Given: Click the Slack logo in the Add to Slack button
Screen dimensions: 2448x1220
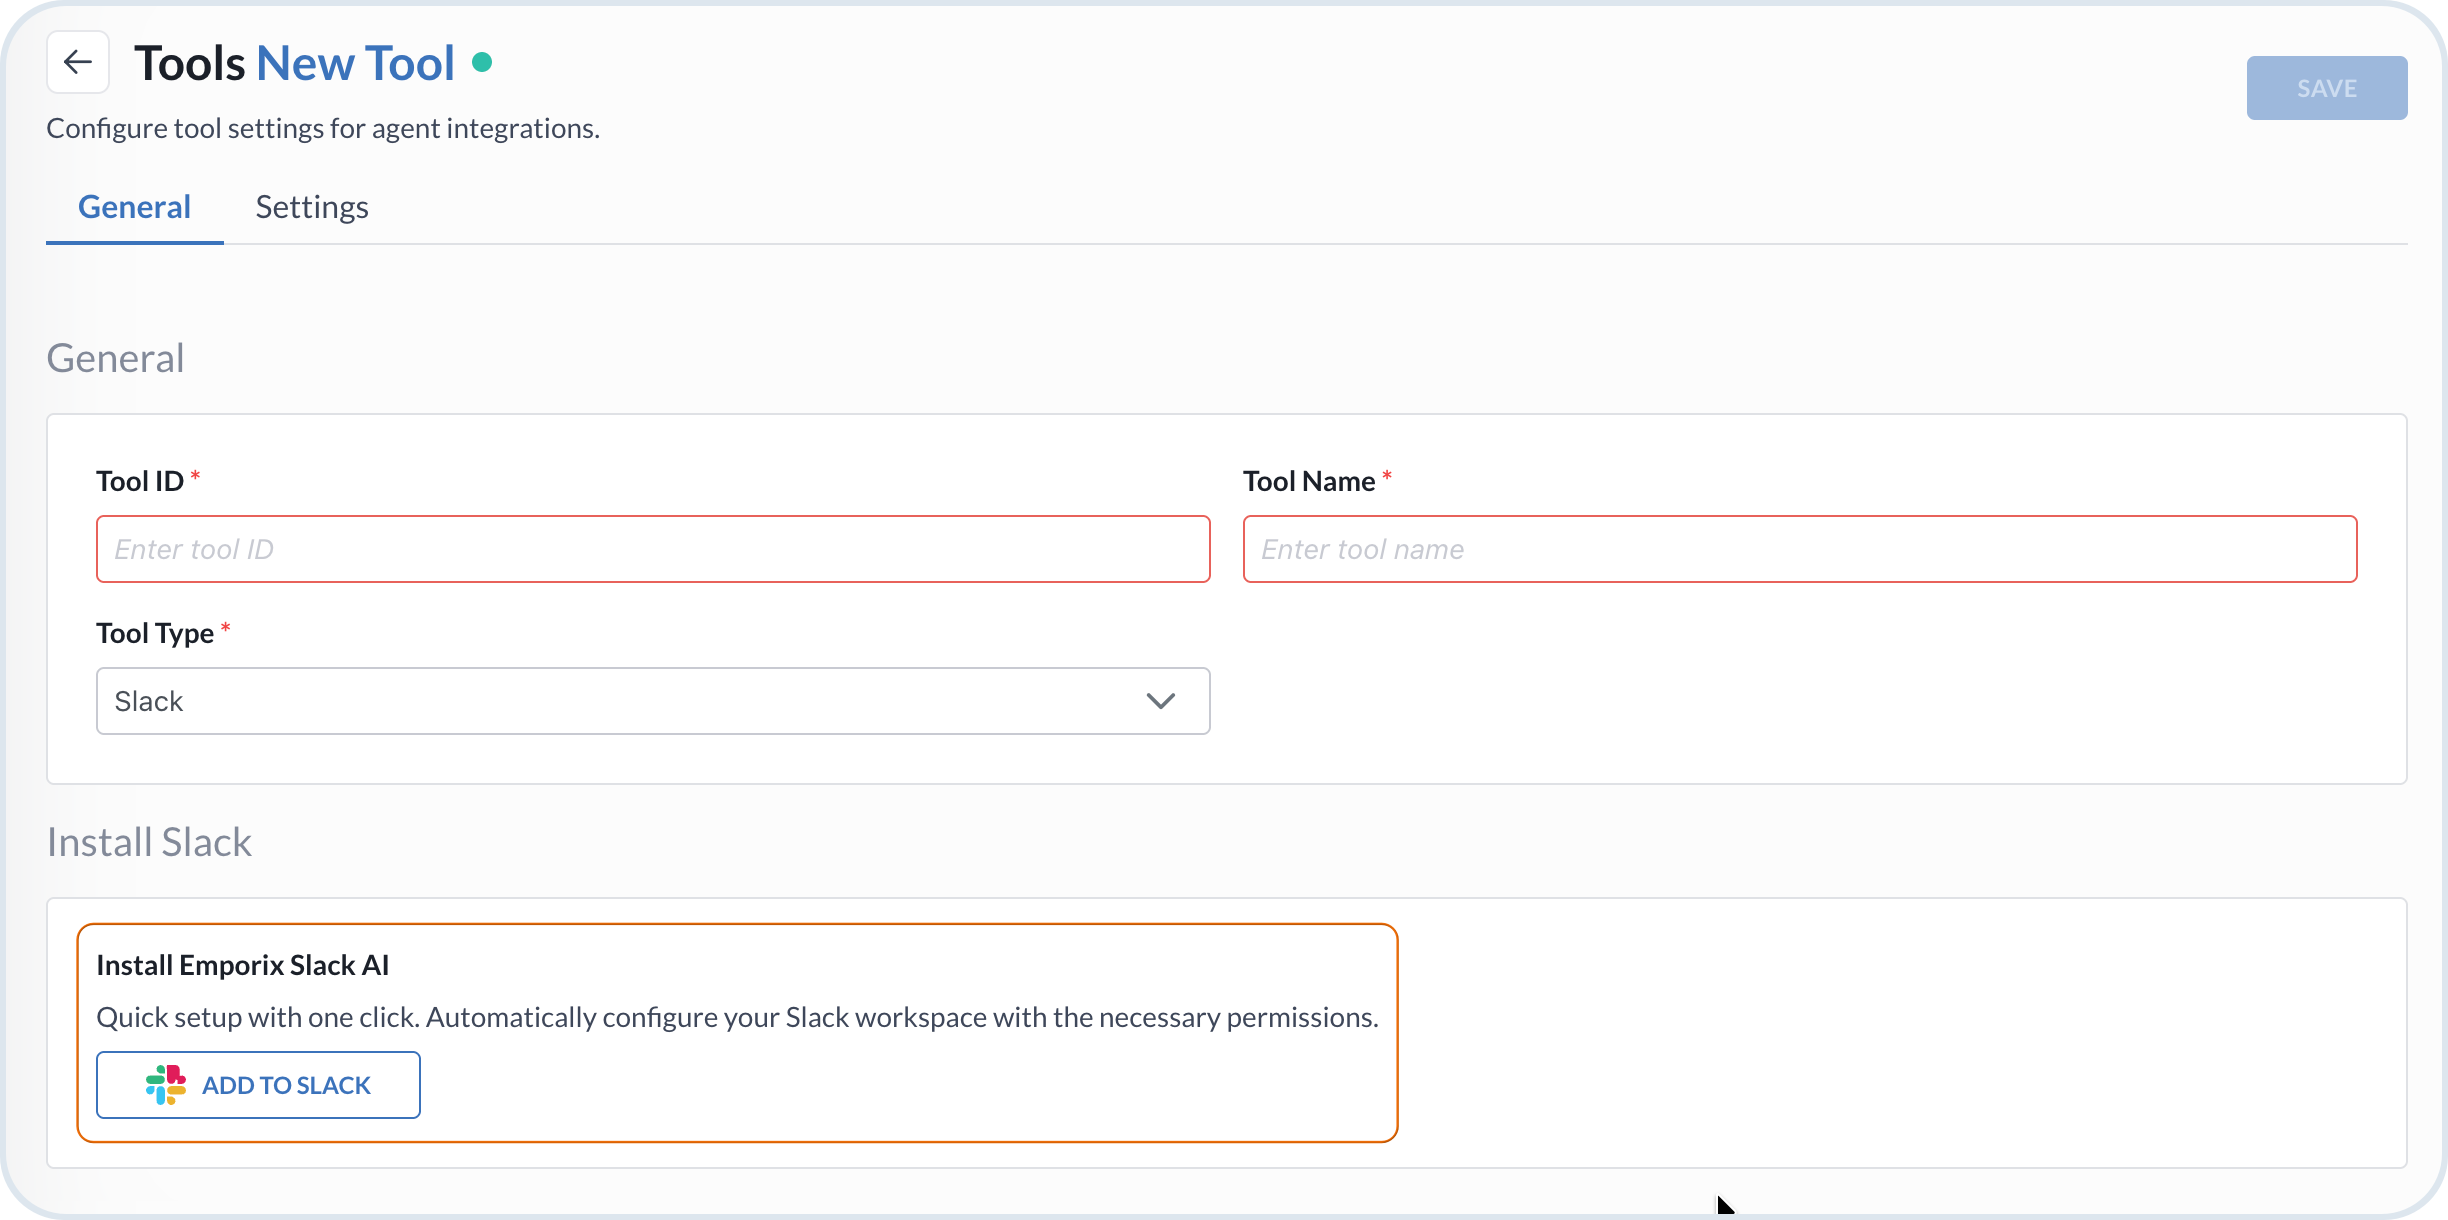Looking at the screenshot, I should [166, 1085].
